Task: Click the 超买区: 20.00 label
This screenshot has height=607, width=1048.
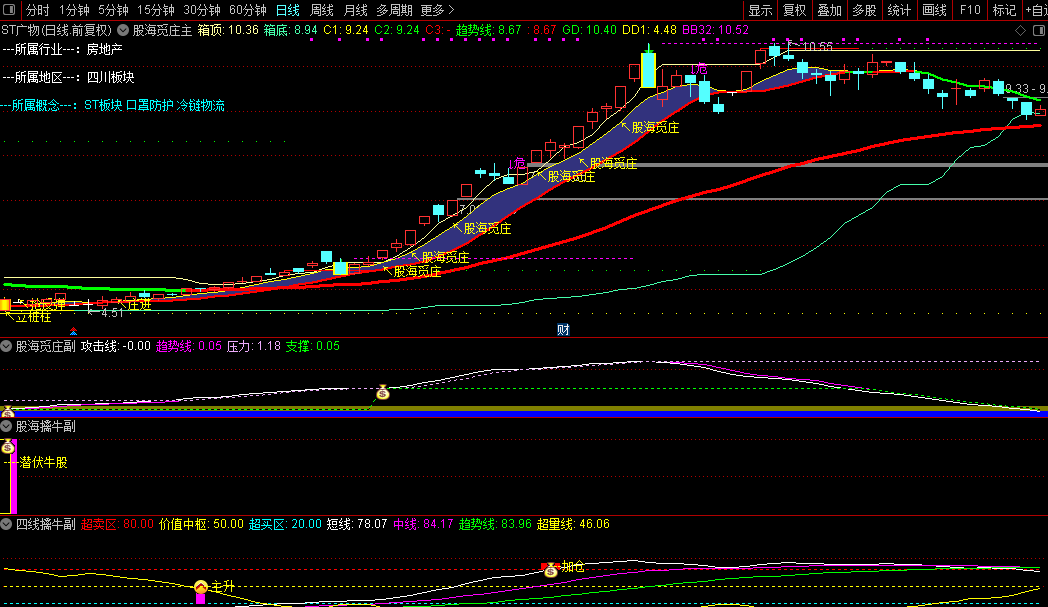Action: [285, 524]
